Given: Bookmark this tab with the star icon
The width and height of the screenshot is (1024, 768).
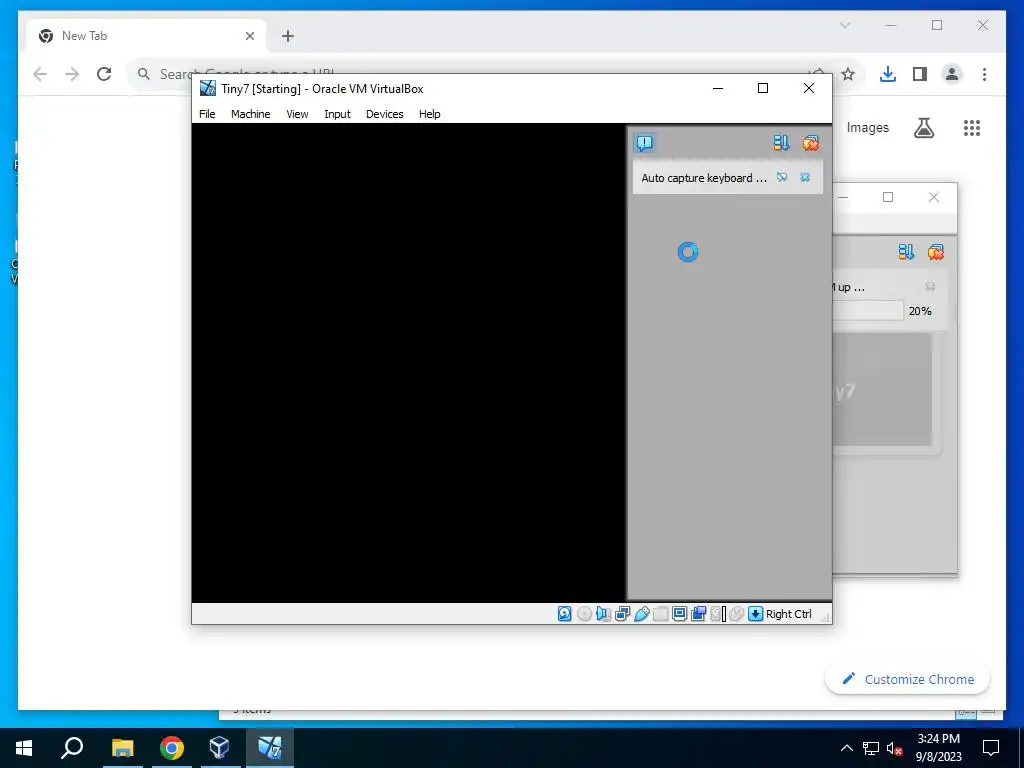Looking at the screenshot, I should coord(848,74).
